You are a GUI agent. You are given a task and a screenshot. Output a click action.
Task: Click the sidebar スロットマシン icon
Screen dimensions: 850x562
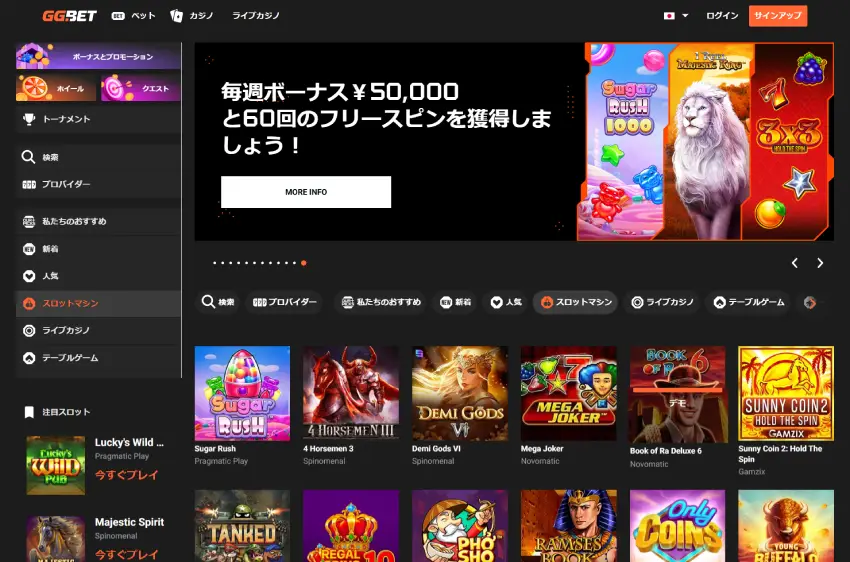(x=29, y=303)
